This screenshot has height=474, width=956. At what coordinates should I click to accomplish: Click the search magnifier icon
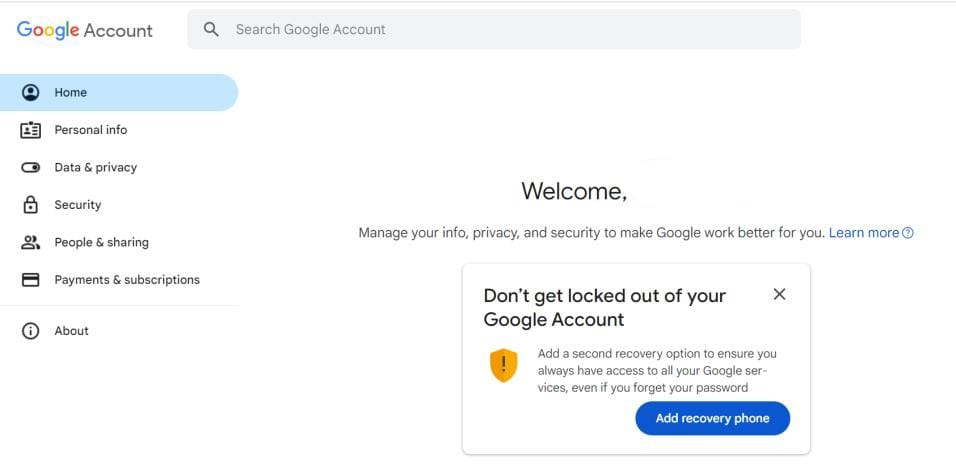coord(211,29)
